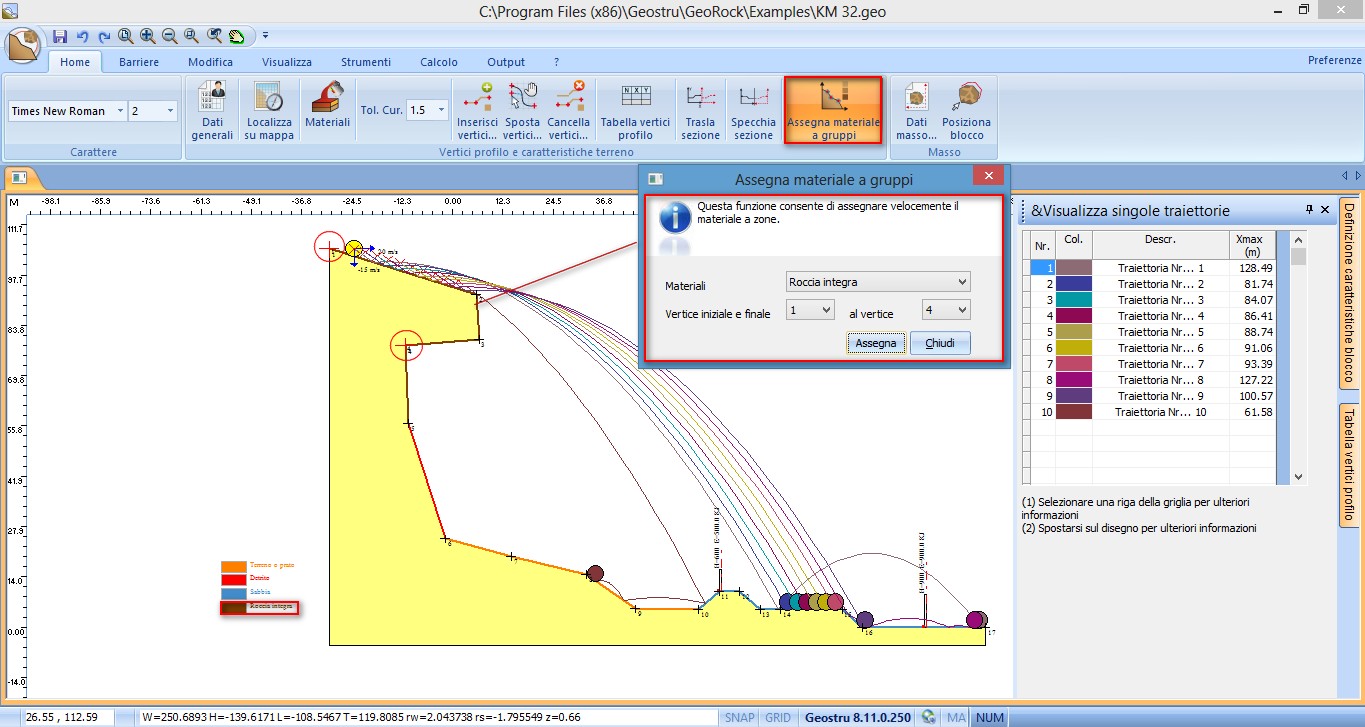1365x727 pixels.
Task: Click the Descr. column header
Action: [1160, 246]
